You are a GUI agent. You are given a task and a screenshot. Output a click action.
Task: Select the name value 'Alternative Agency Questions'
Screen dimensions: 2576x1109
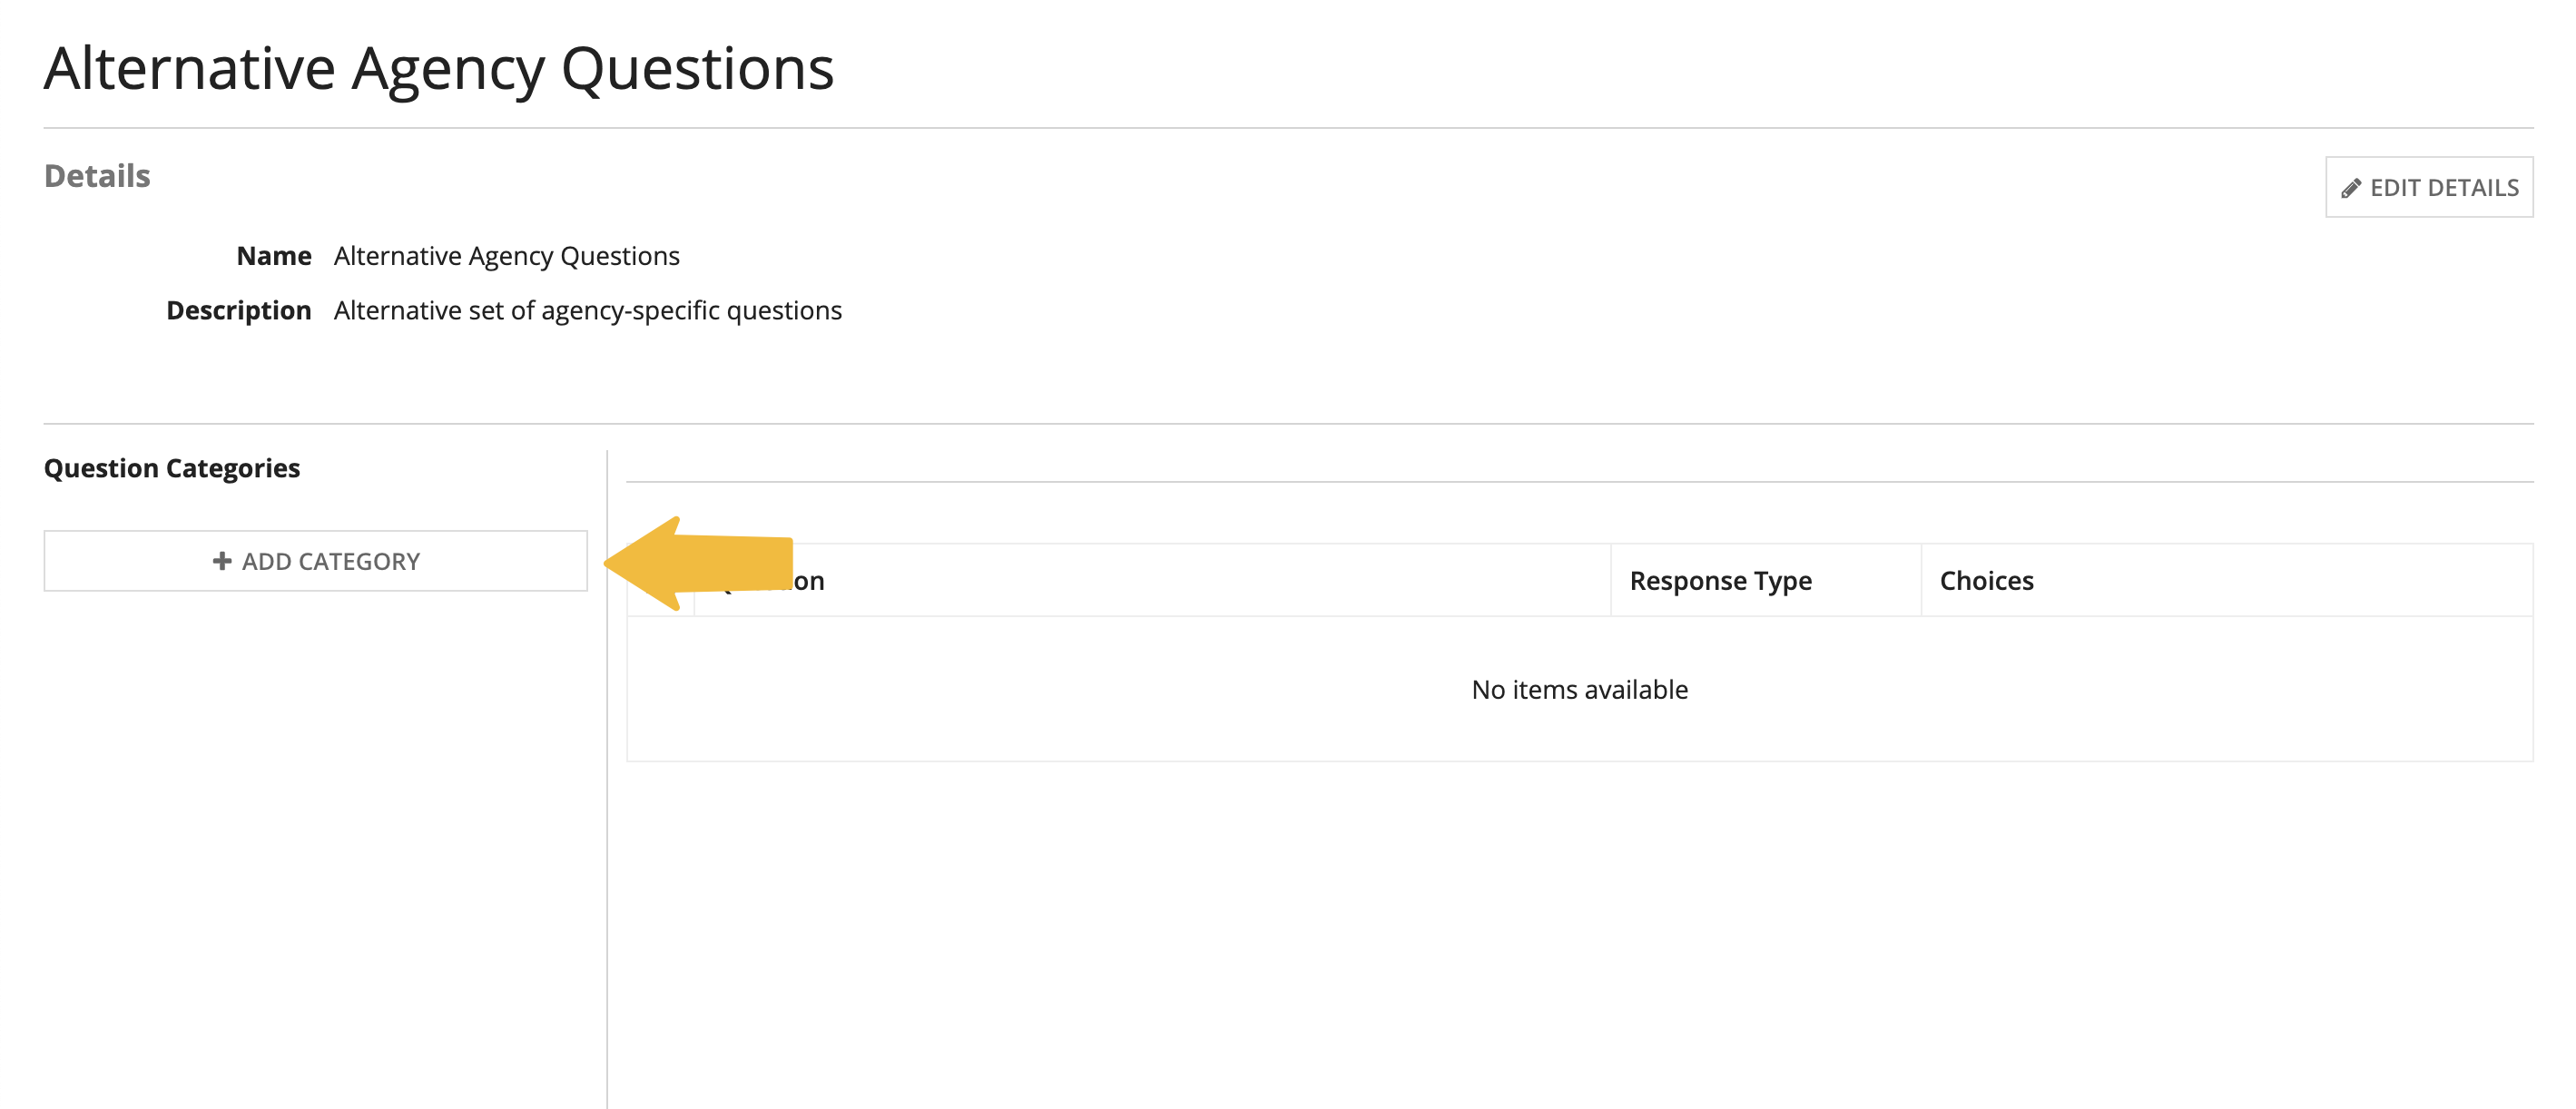click(x=507, y=256)
